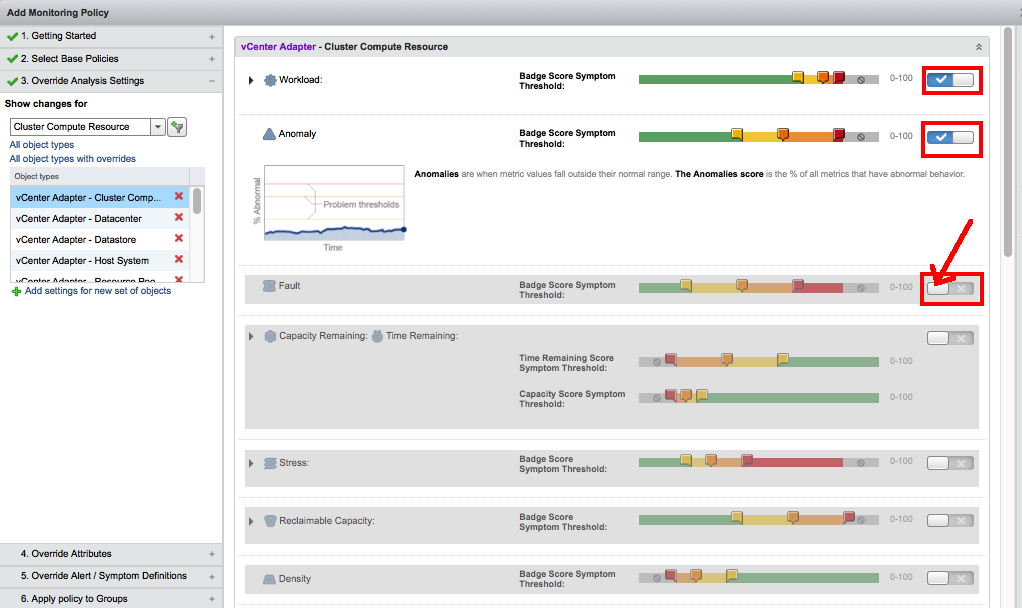Disable the Workload badge toggle
Screen dimensions: 1022x608
[x=949, y=80]
